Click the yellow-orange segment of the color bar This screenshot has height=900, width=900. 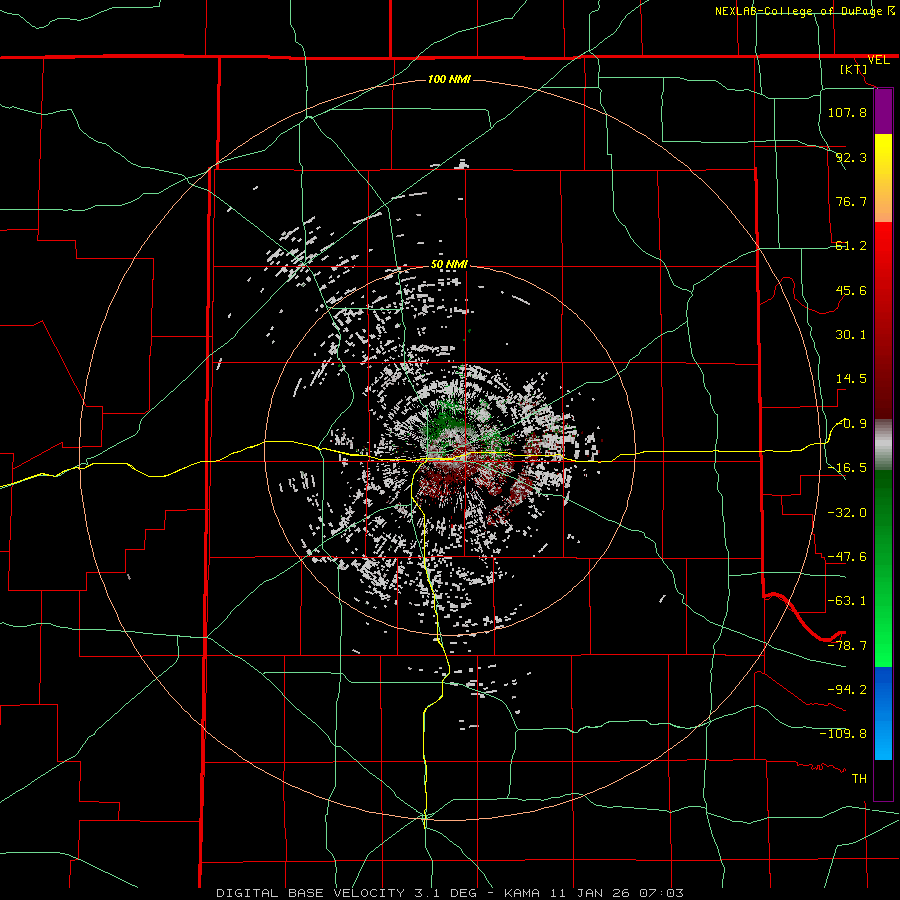pos(883,178)
